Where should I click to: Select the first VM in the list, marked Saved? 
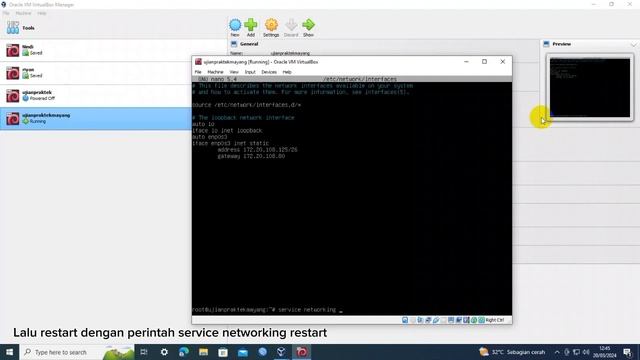(x=113, y=50)
